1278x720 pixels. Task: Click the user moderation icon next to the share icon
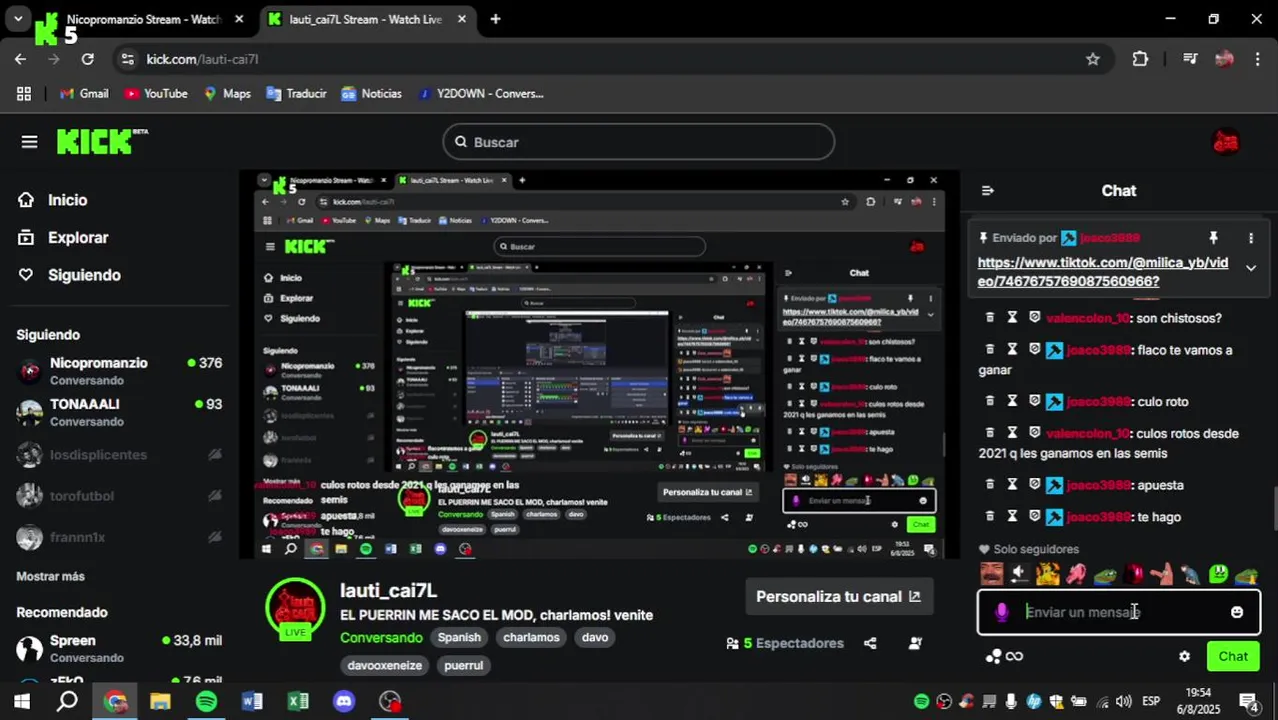[x=915, y=643]
